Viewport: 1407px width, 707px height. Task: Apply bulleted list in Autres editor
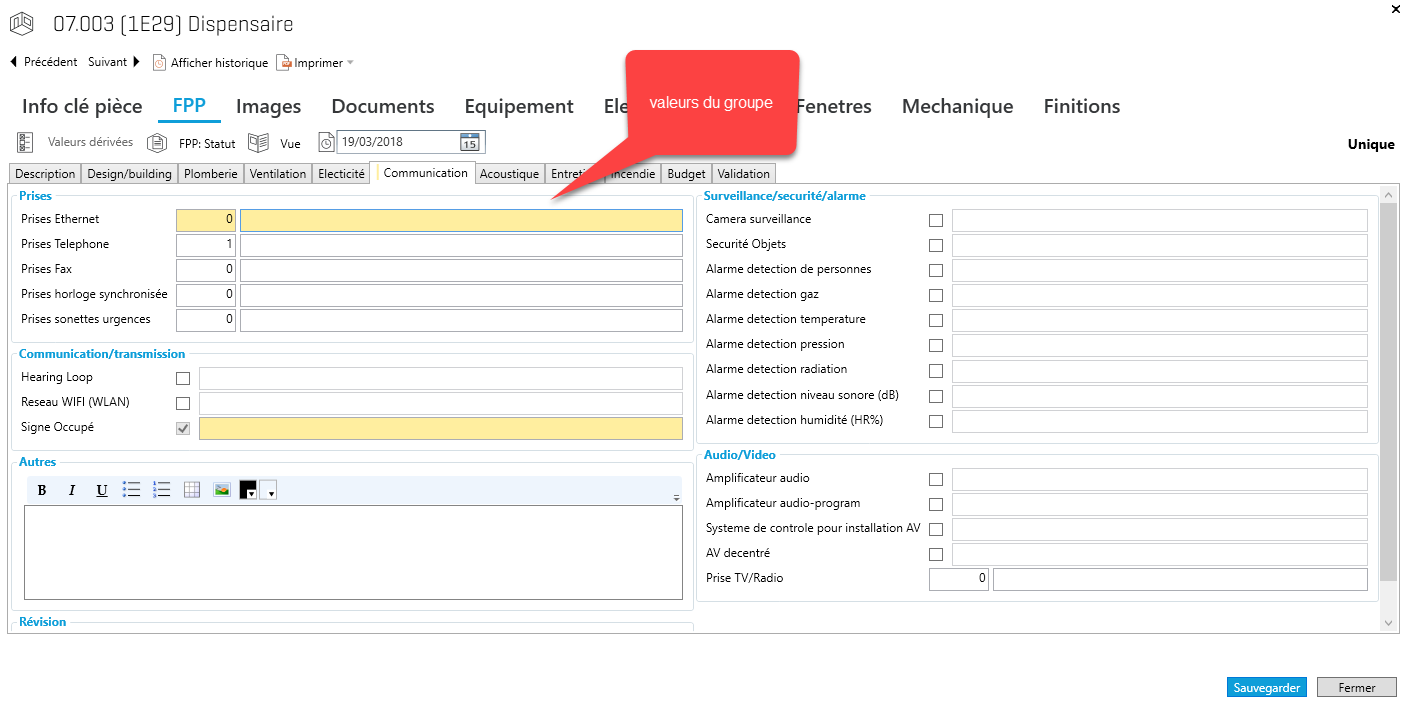pos(132,490)
